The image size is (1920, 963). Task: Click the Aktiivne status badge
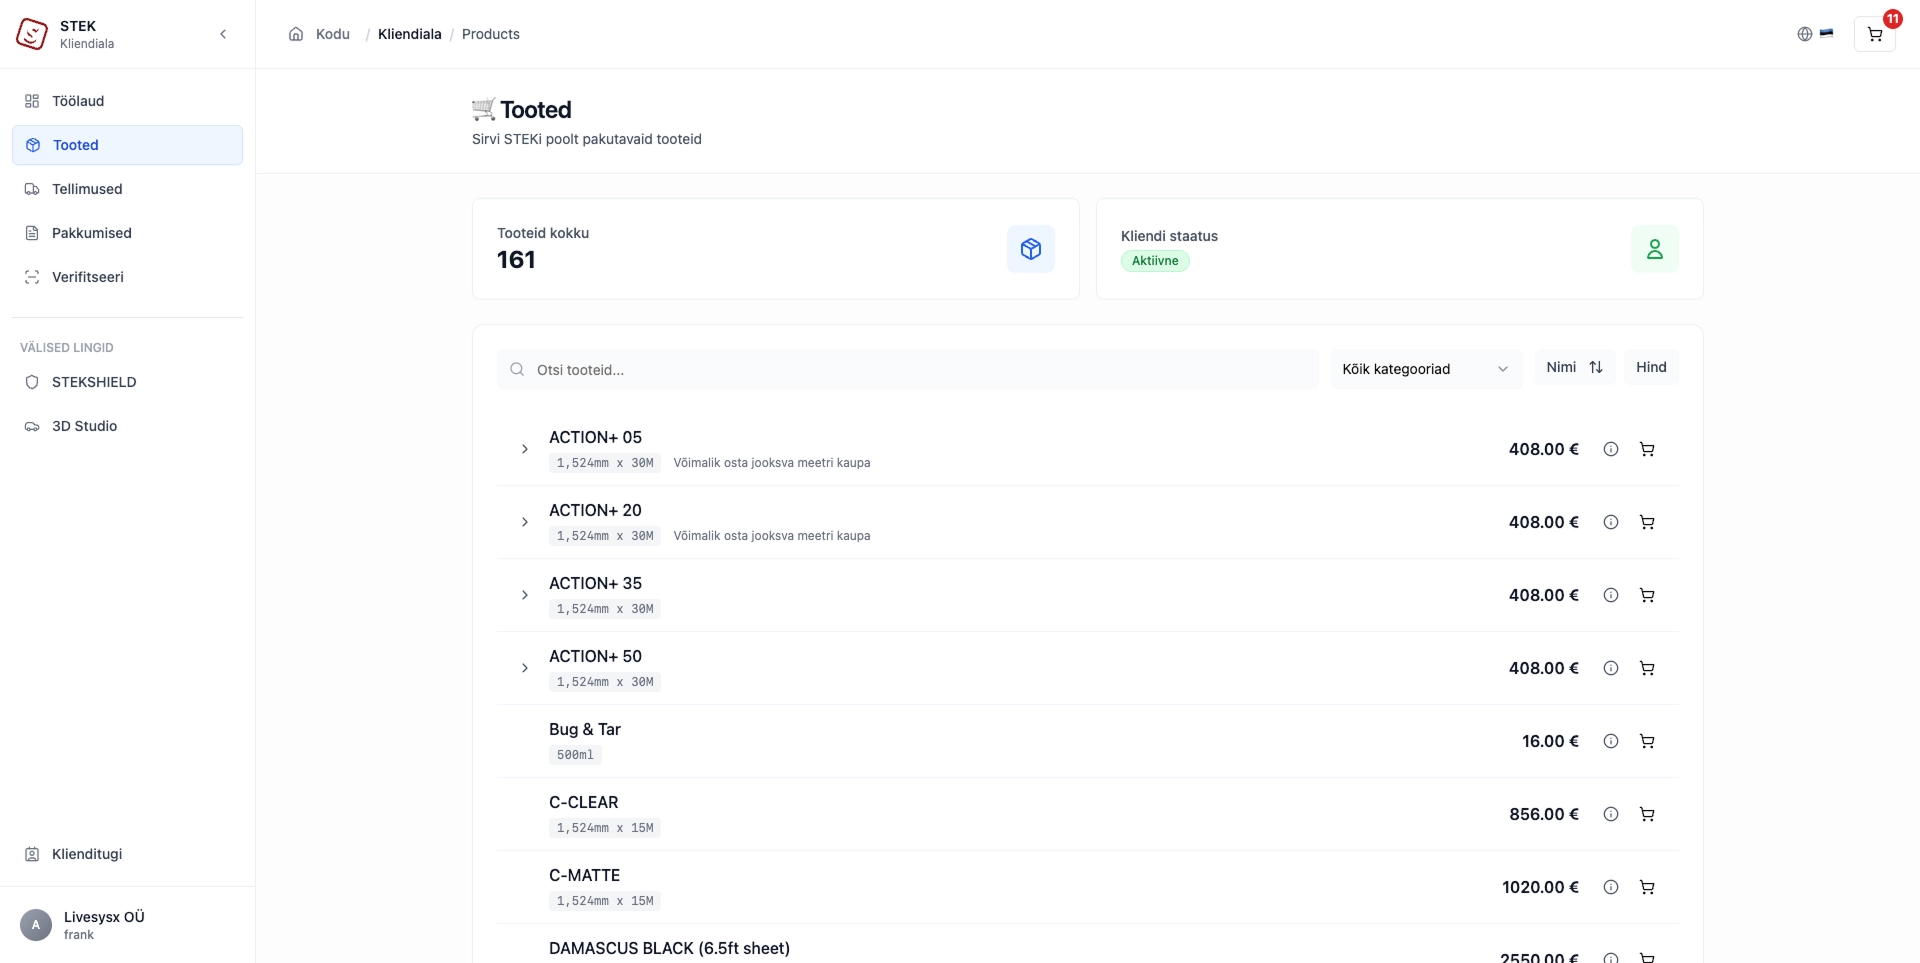[1155, 261]
